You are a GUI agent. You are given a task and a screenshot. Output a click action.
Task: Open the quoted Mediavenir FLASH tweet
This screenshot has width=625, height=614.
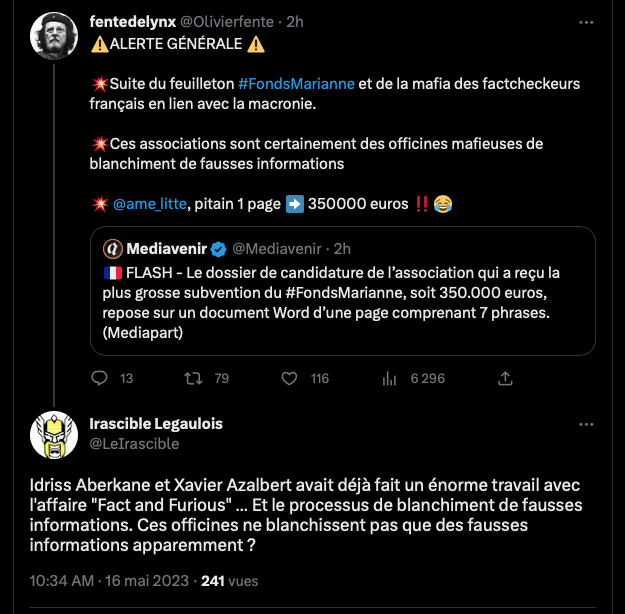point(341,300)
